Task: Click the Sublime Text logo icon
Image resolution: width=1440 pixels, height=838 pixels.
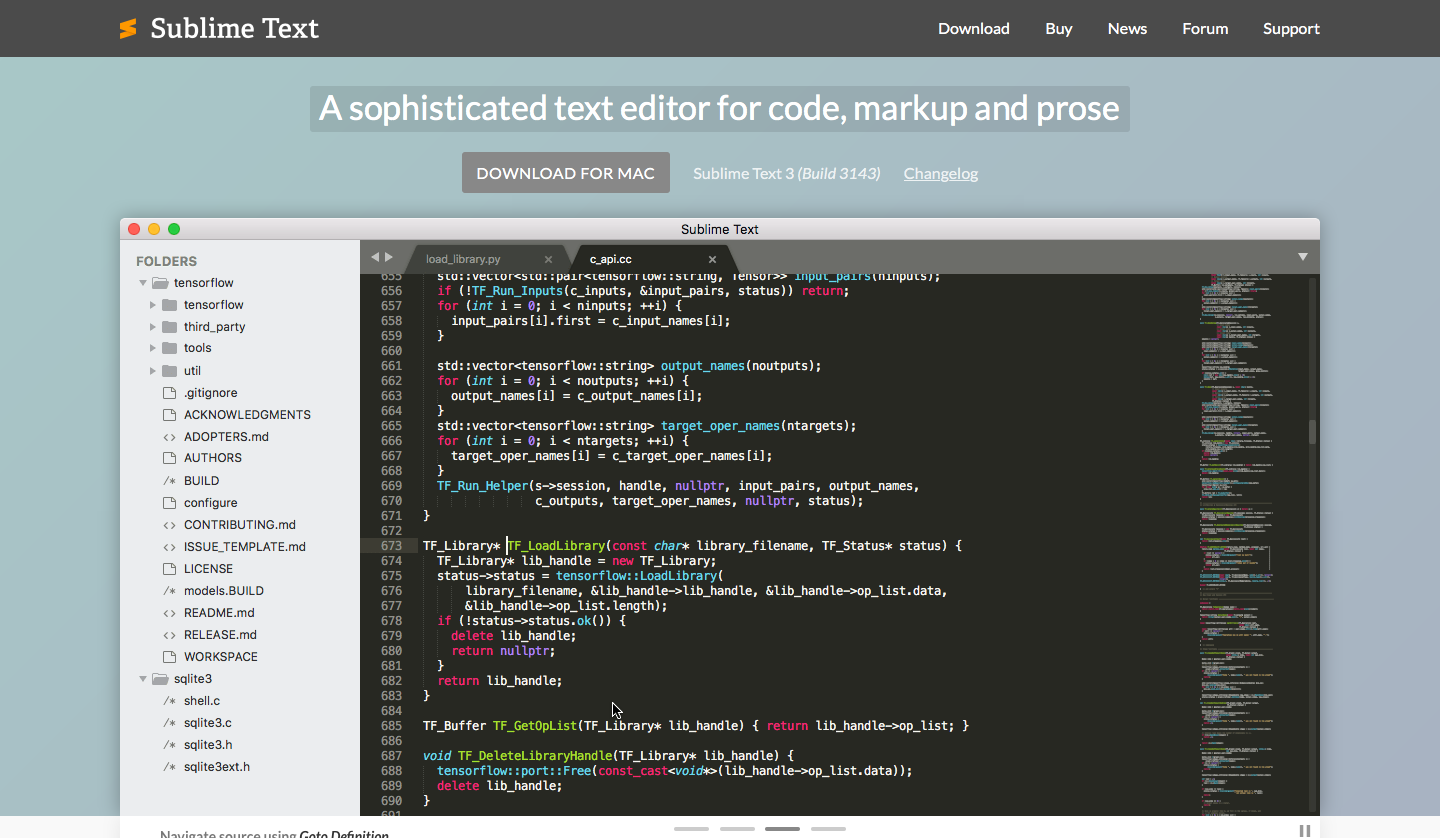Action: (x=128, y=29)
